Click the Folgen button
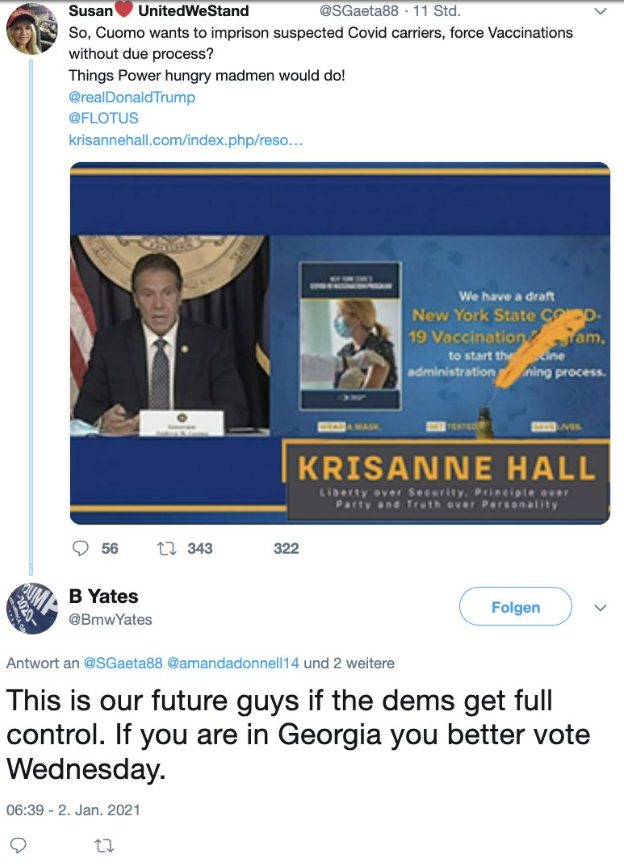 tap(515, 607)
